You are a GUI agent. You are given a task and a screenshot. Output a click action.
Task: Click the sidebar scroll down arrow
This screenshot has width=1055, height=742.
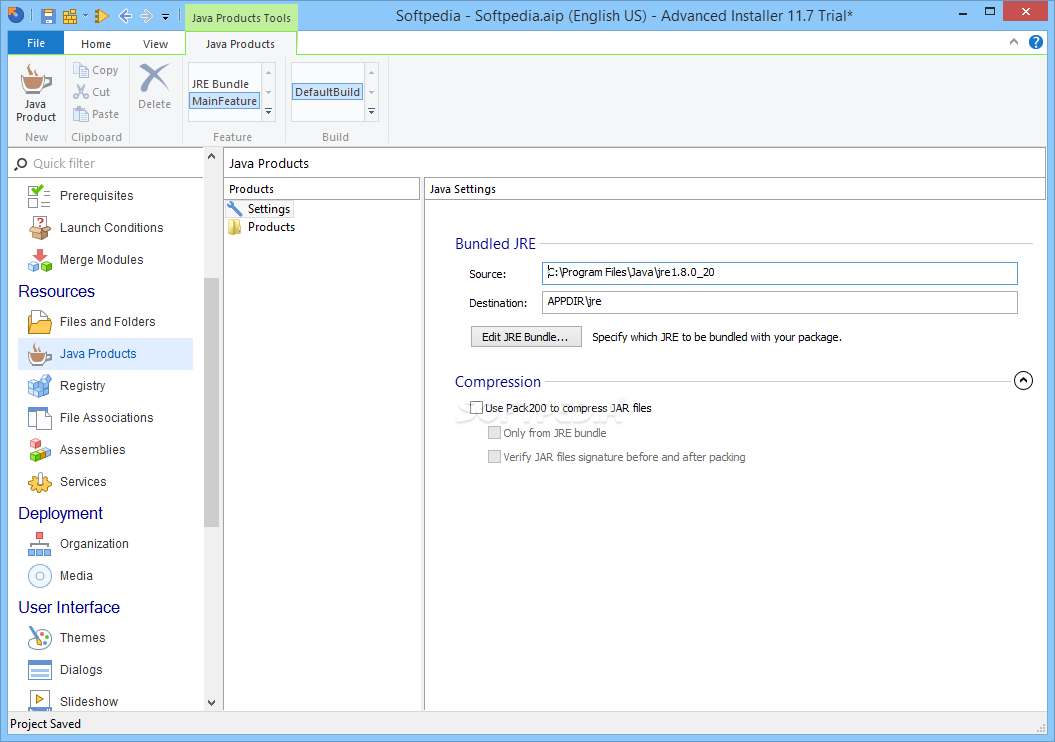[211, 702]
